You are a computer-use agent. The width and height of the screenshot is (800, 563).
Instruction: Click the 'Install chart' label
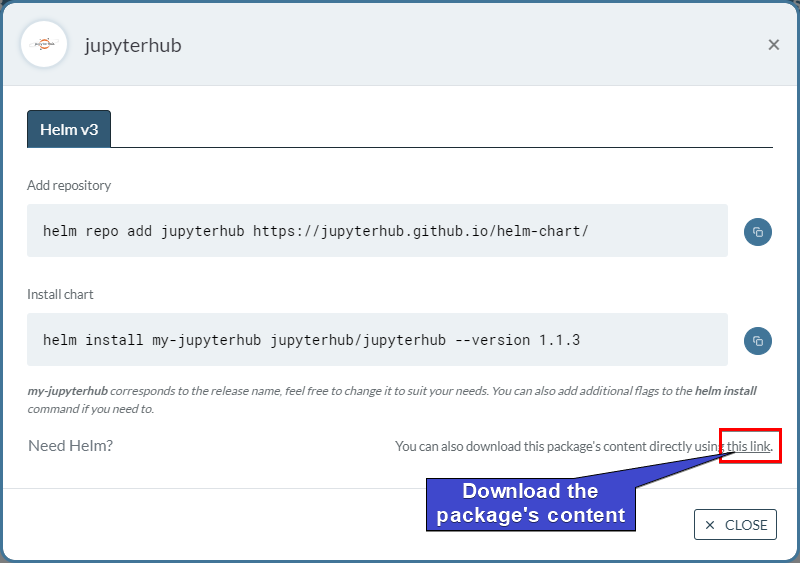60,295
